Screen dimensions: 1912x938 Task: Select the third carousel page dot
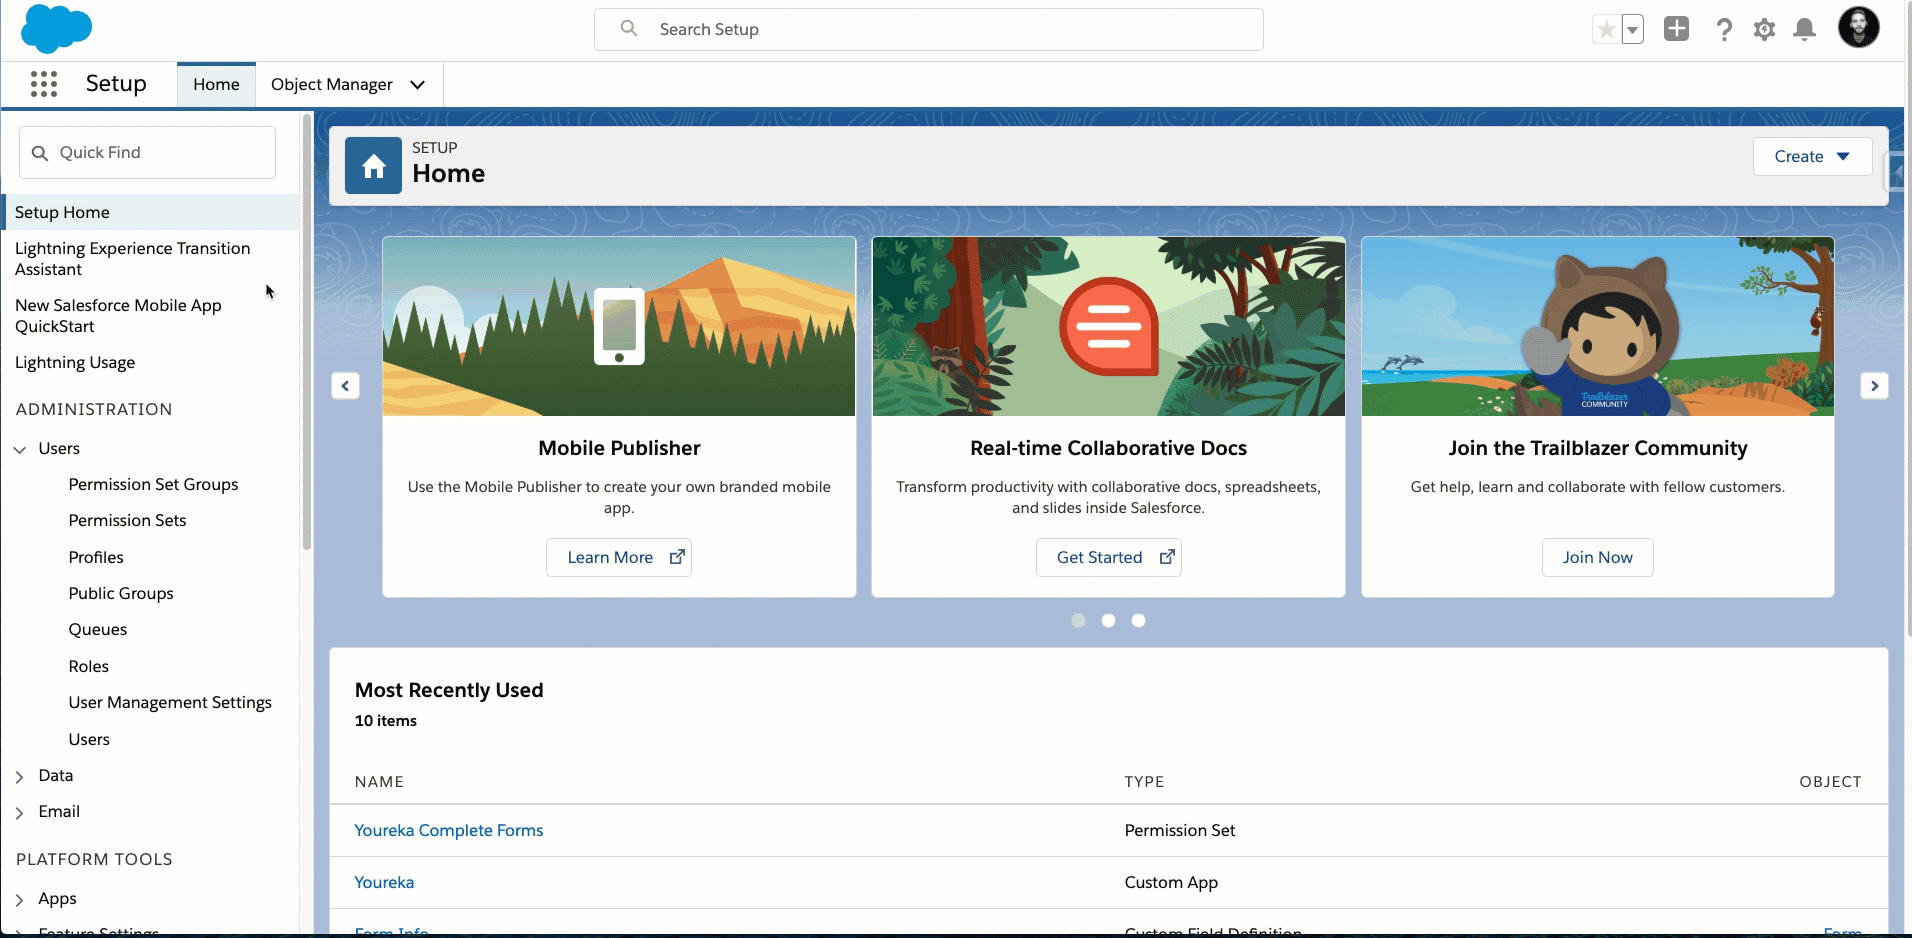tap(1138, 621)
